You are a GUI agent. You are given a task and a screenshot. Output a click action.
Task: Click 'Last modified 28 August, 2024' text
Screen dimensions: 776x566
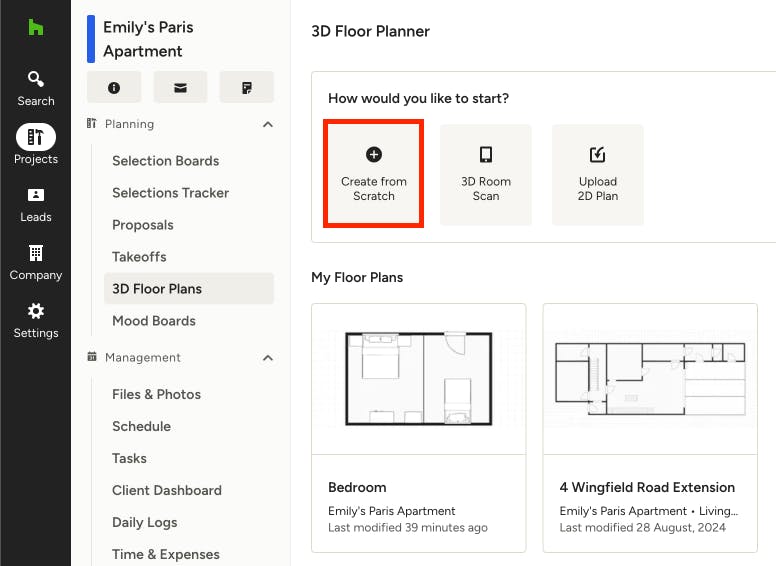pyautogui.click(x=643, y=528)
